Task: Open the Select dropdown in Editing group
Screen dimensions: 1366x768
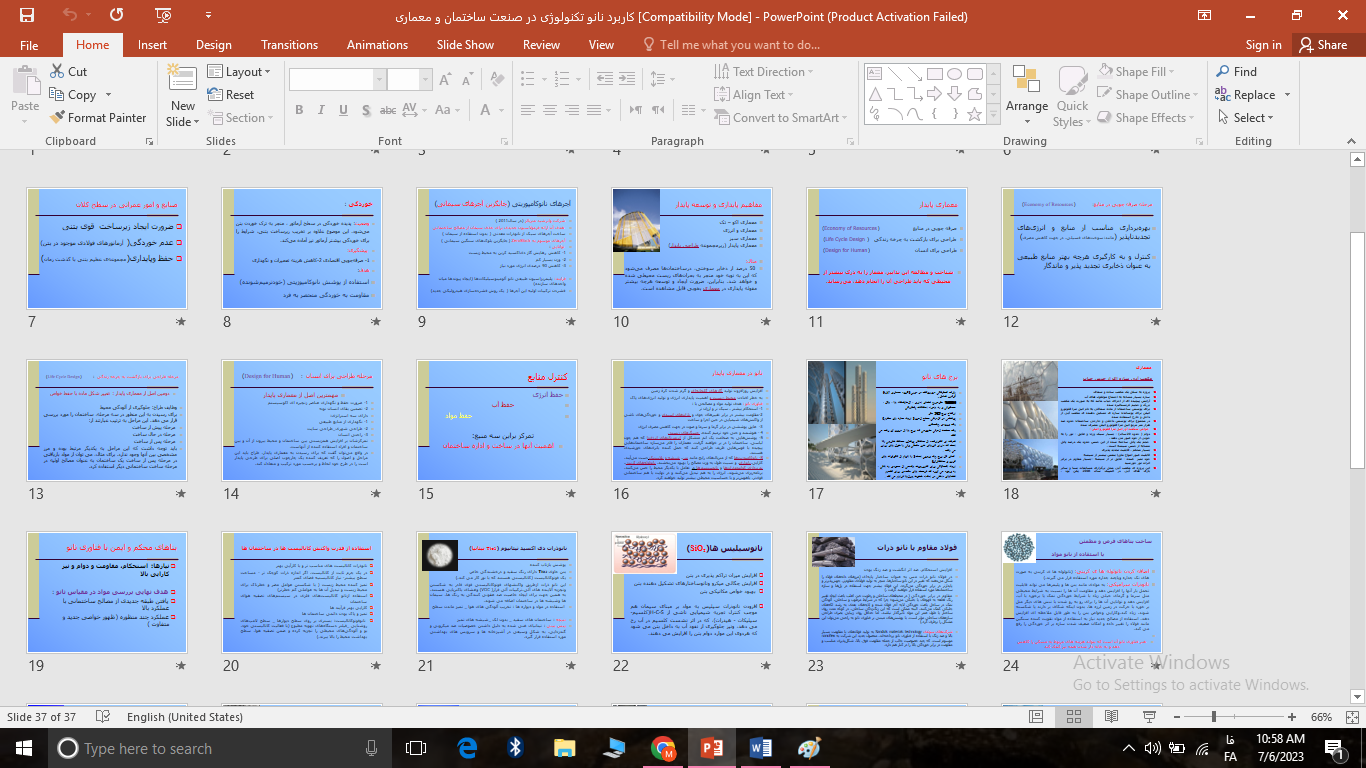Action: (x=1251, y=118)
